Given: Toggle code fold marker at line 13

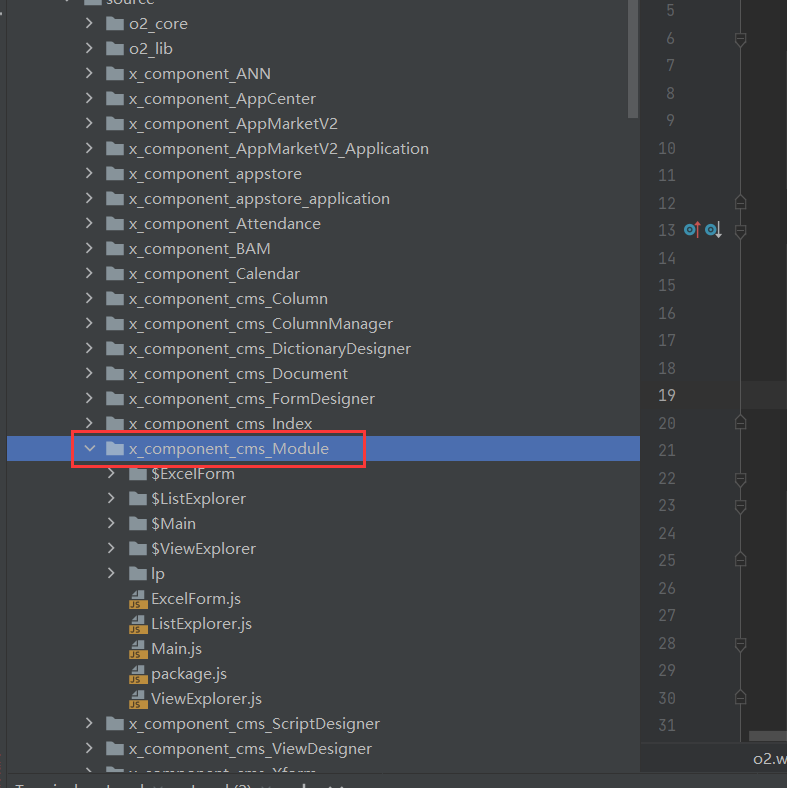Looking at the screenshot, I should pos(740,231).
